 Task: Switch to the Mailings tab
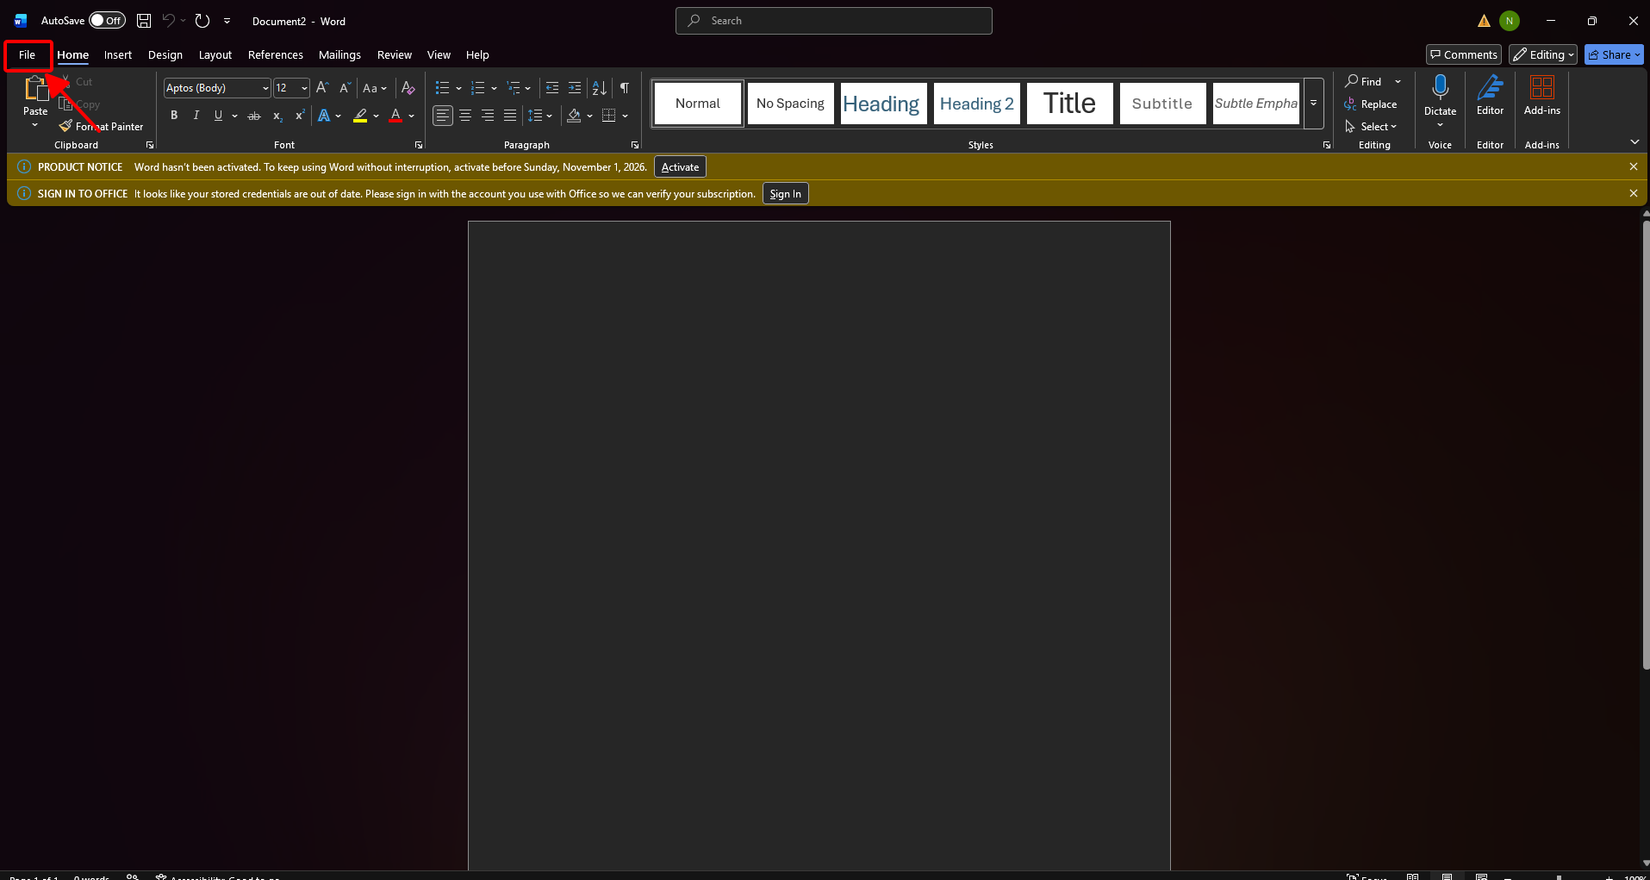click(x=340, y=55)
